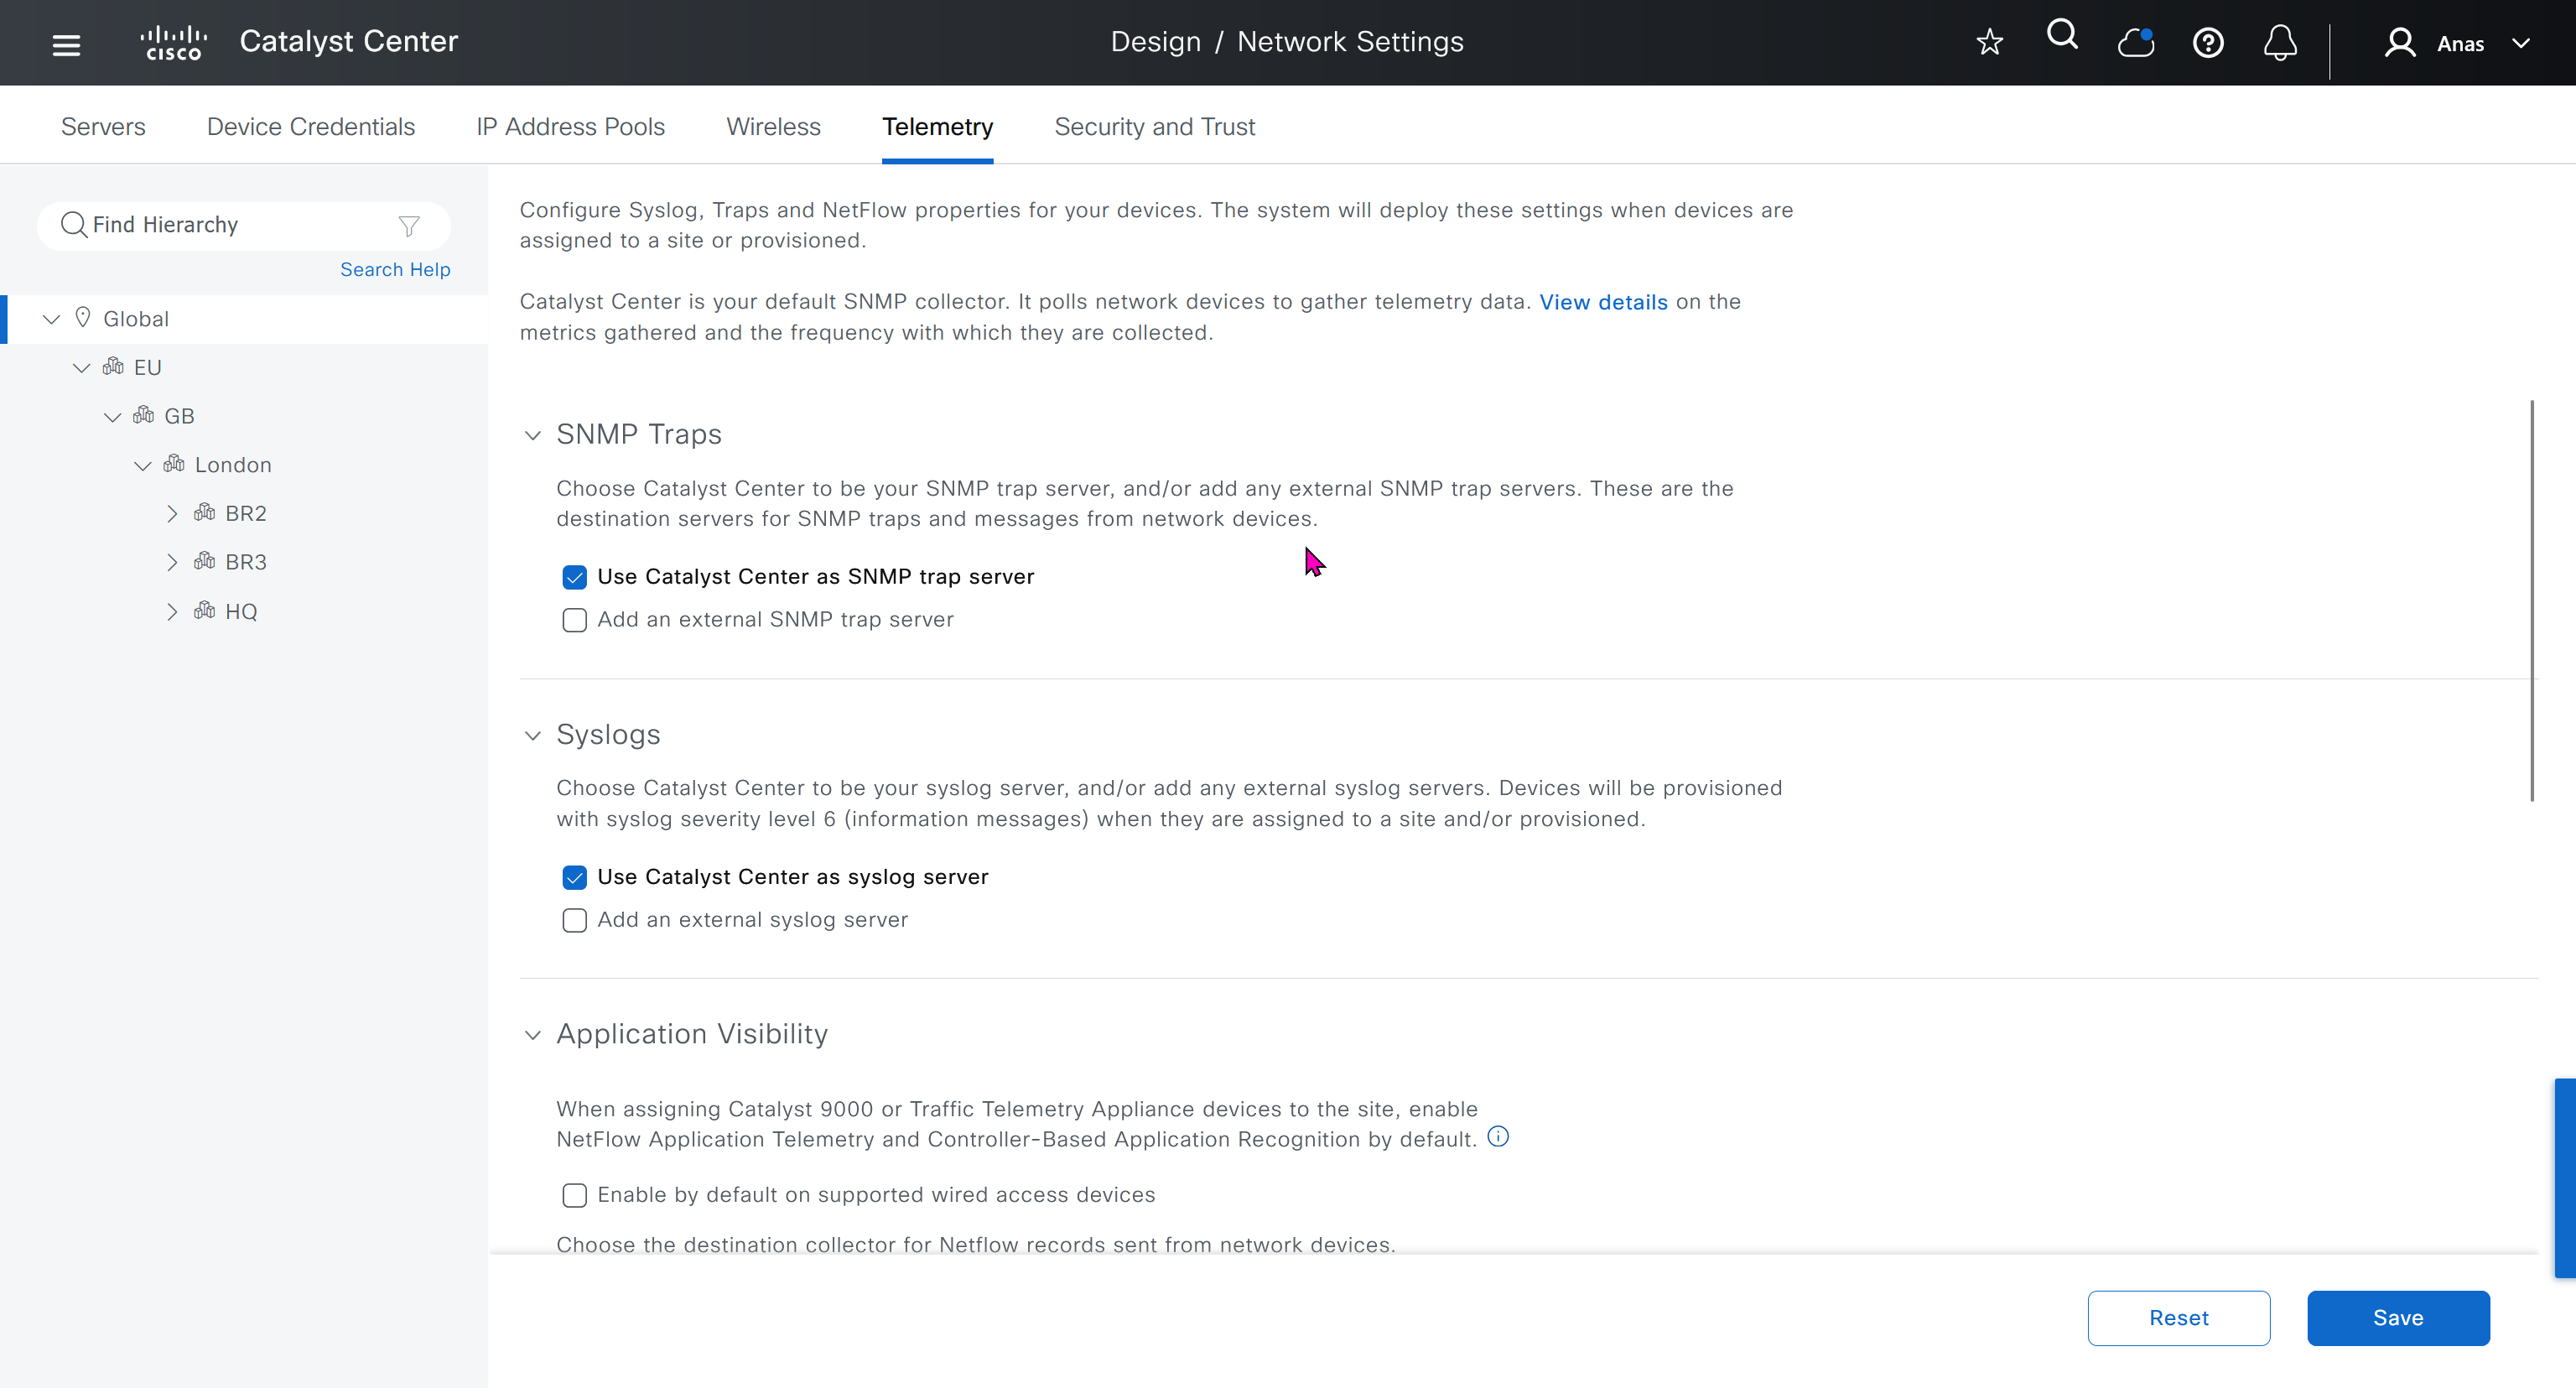Open the Anas user account dropdown

[2459, 43]
